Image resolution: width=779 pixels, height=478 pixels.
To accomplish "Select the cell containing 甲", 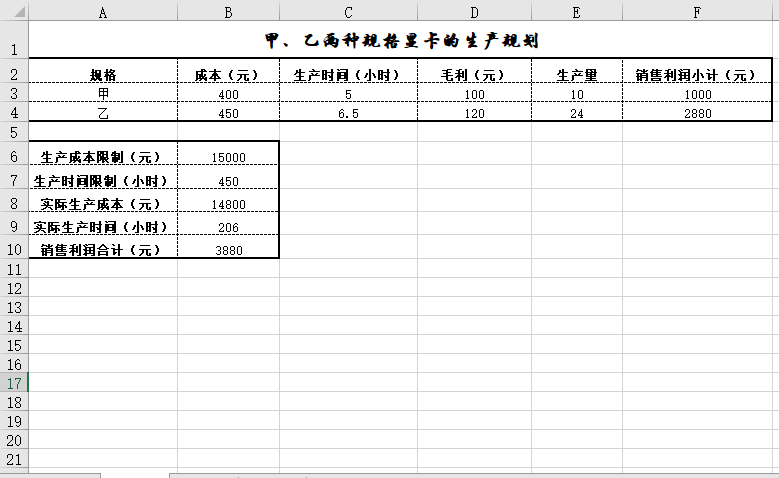I will point(103,94).
